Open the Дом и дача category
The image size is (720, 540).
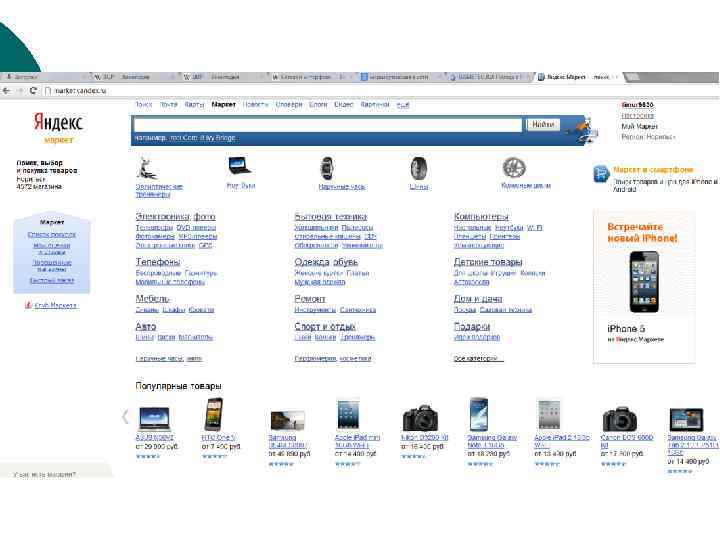point(478,298)
